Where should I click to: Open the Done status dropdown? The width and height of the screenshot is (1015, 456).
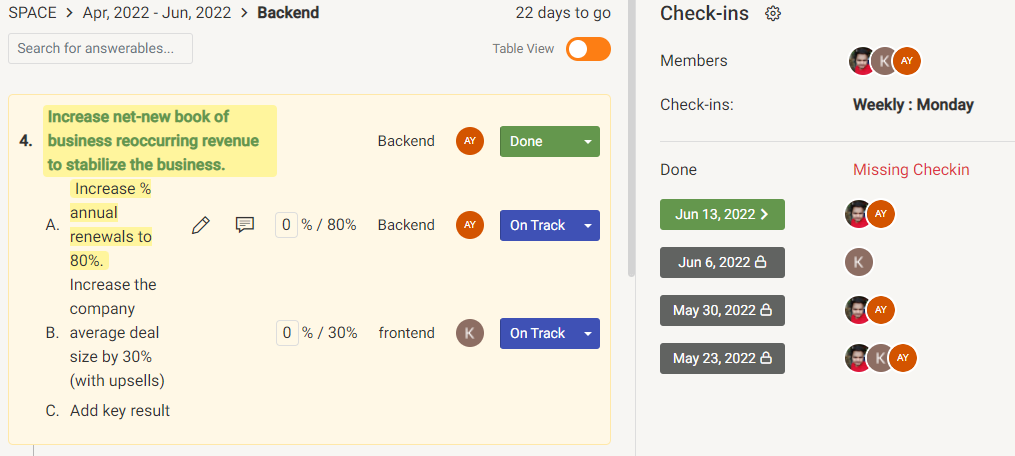[549, 141]
